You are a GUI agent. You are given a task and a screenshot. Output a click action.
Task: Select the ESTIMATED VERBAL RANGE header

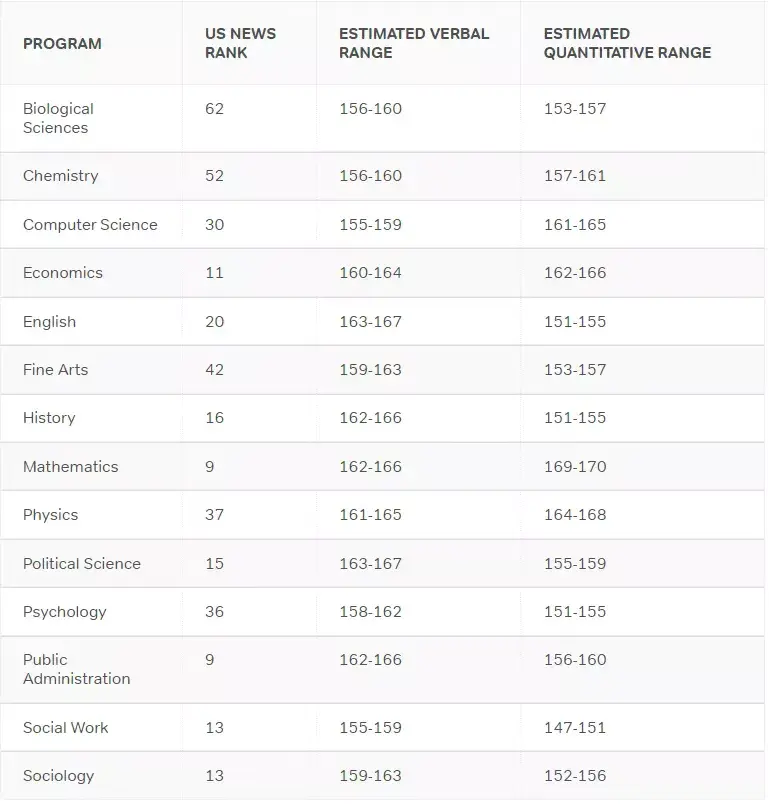pos(414,43)
